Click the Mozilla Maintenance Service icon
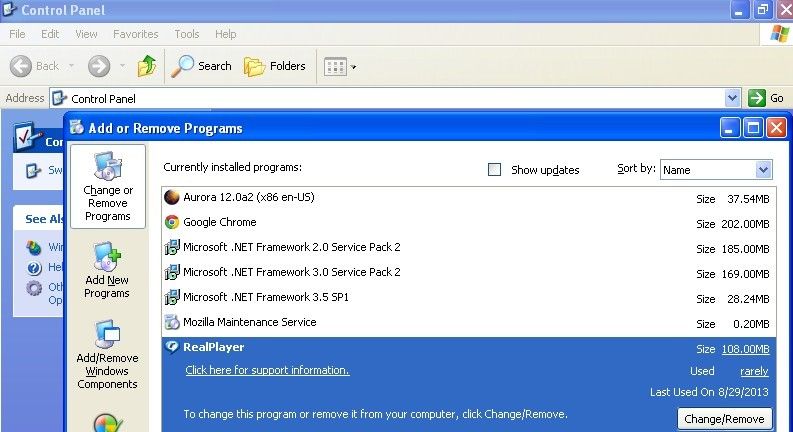The width and height of the screenshot is (793, 432). click(x=172, y=322)
